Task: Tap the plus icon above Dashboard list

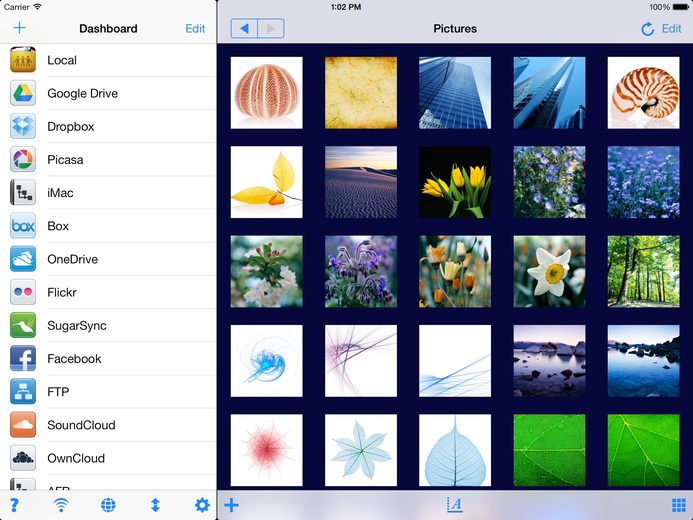Action: (19, 28)
